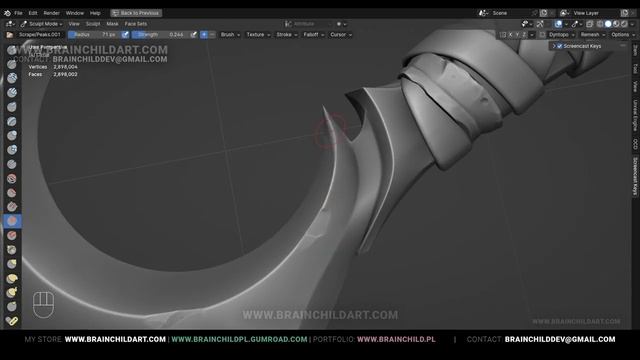Click the Blender logo icon

point(7,13)
